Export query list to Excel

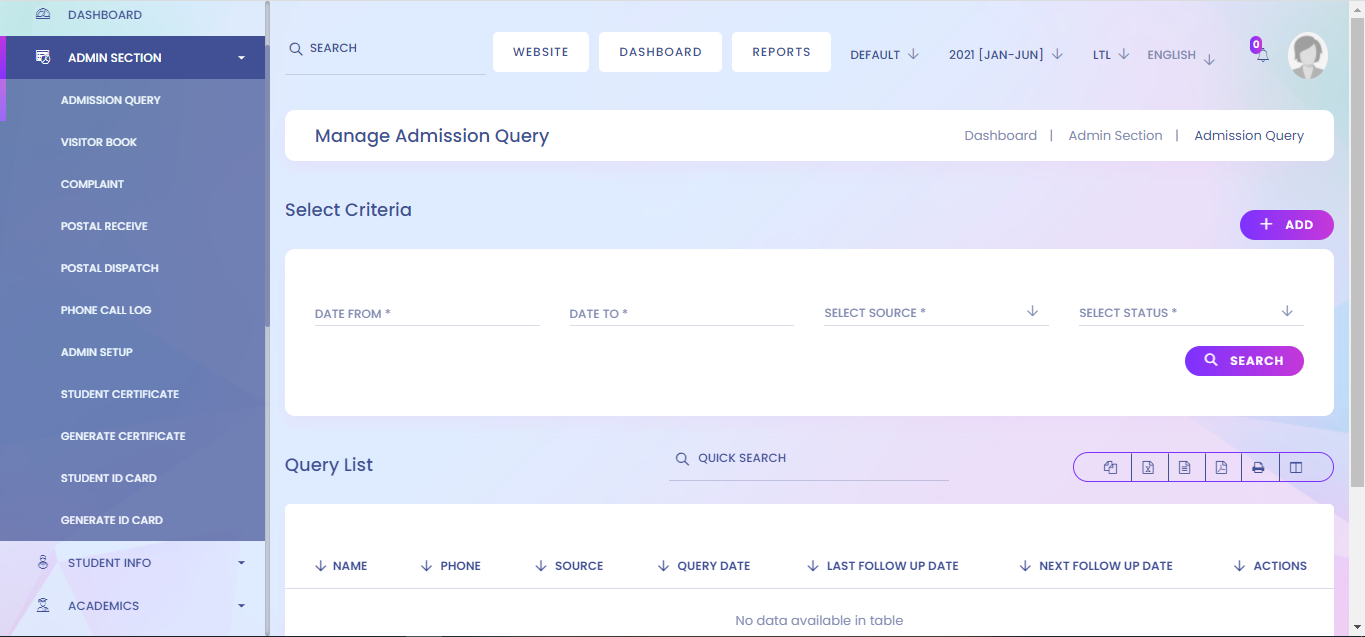tap(1148, 466)
